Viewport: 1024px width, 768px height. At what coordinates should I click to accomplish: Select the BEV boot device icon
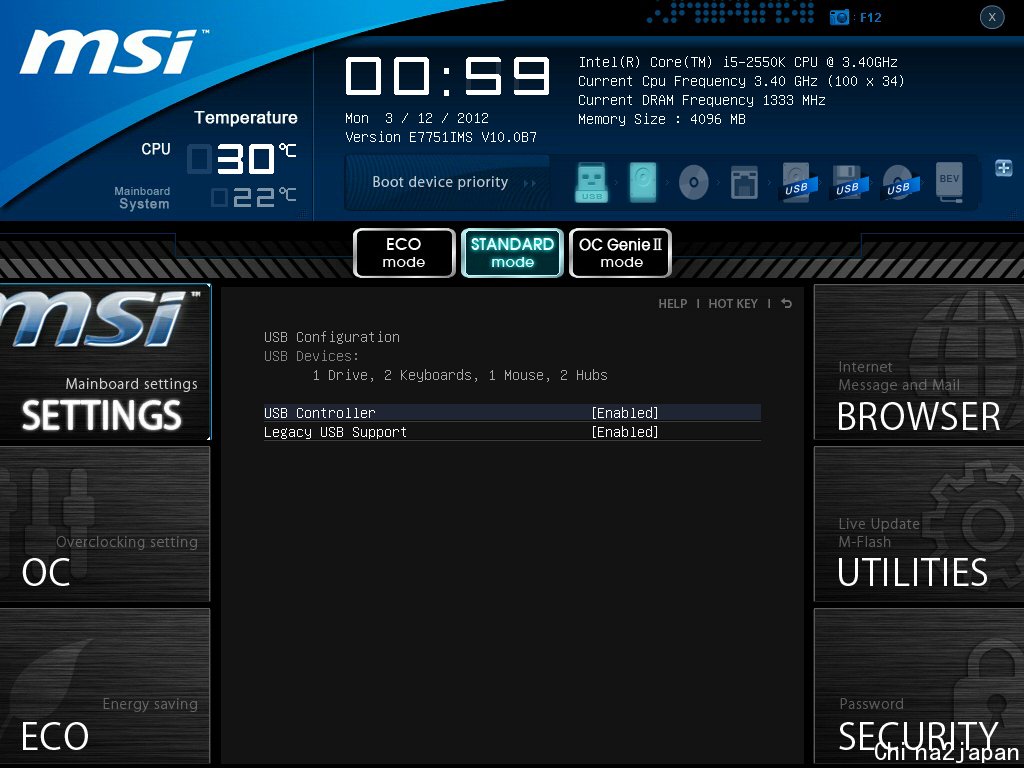[x=949, y=182]
